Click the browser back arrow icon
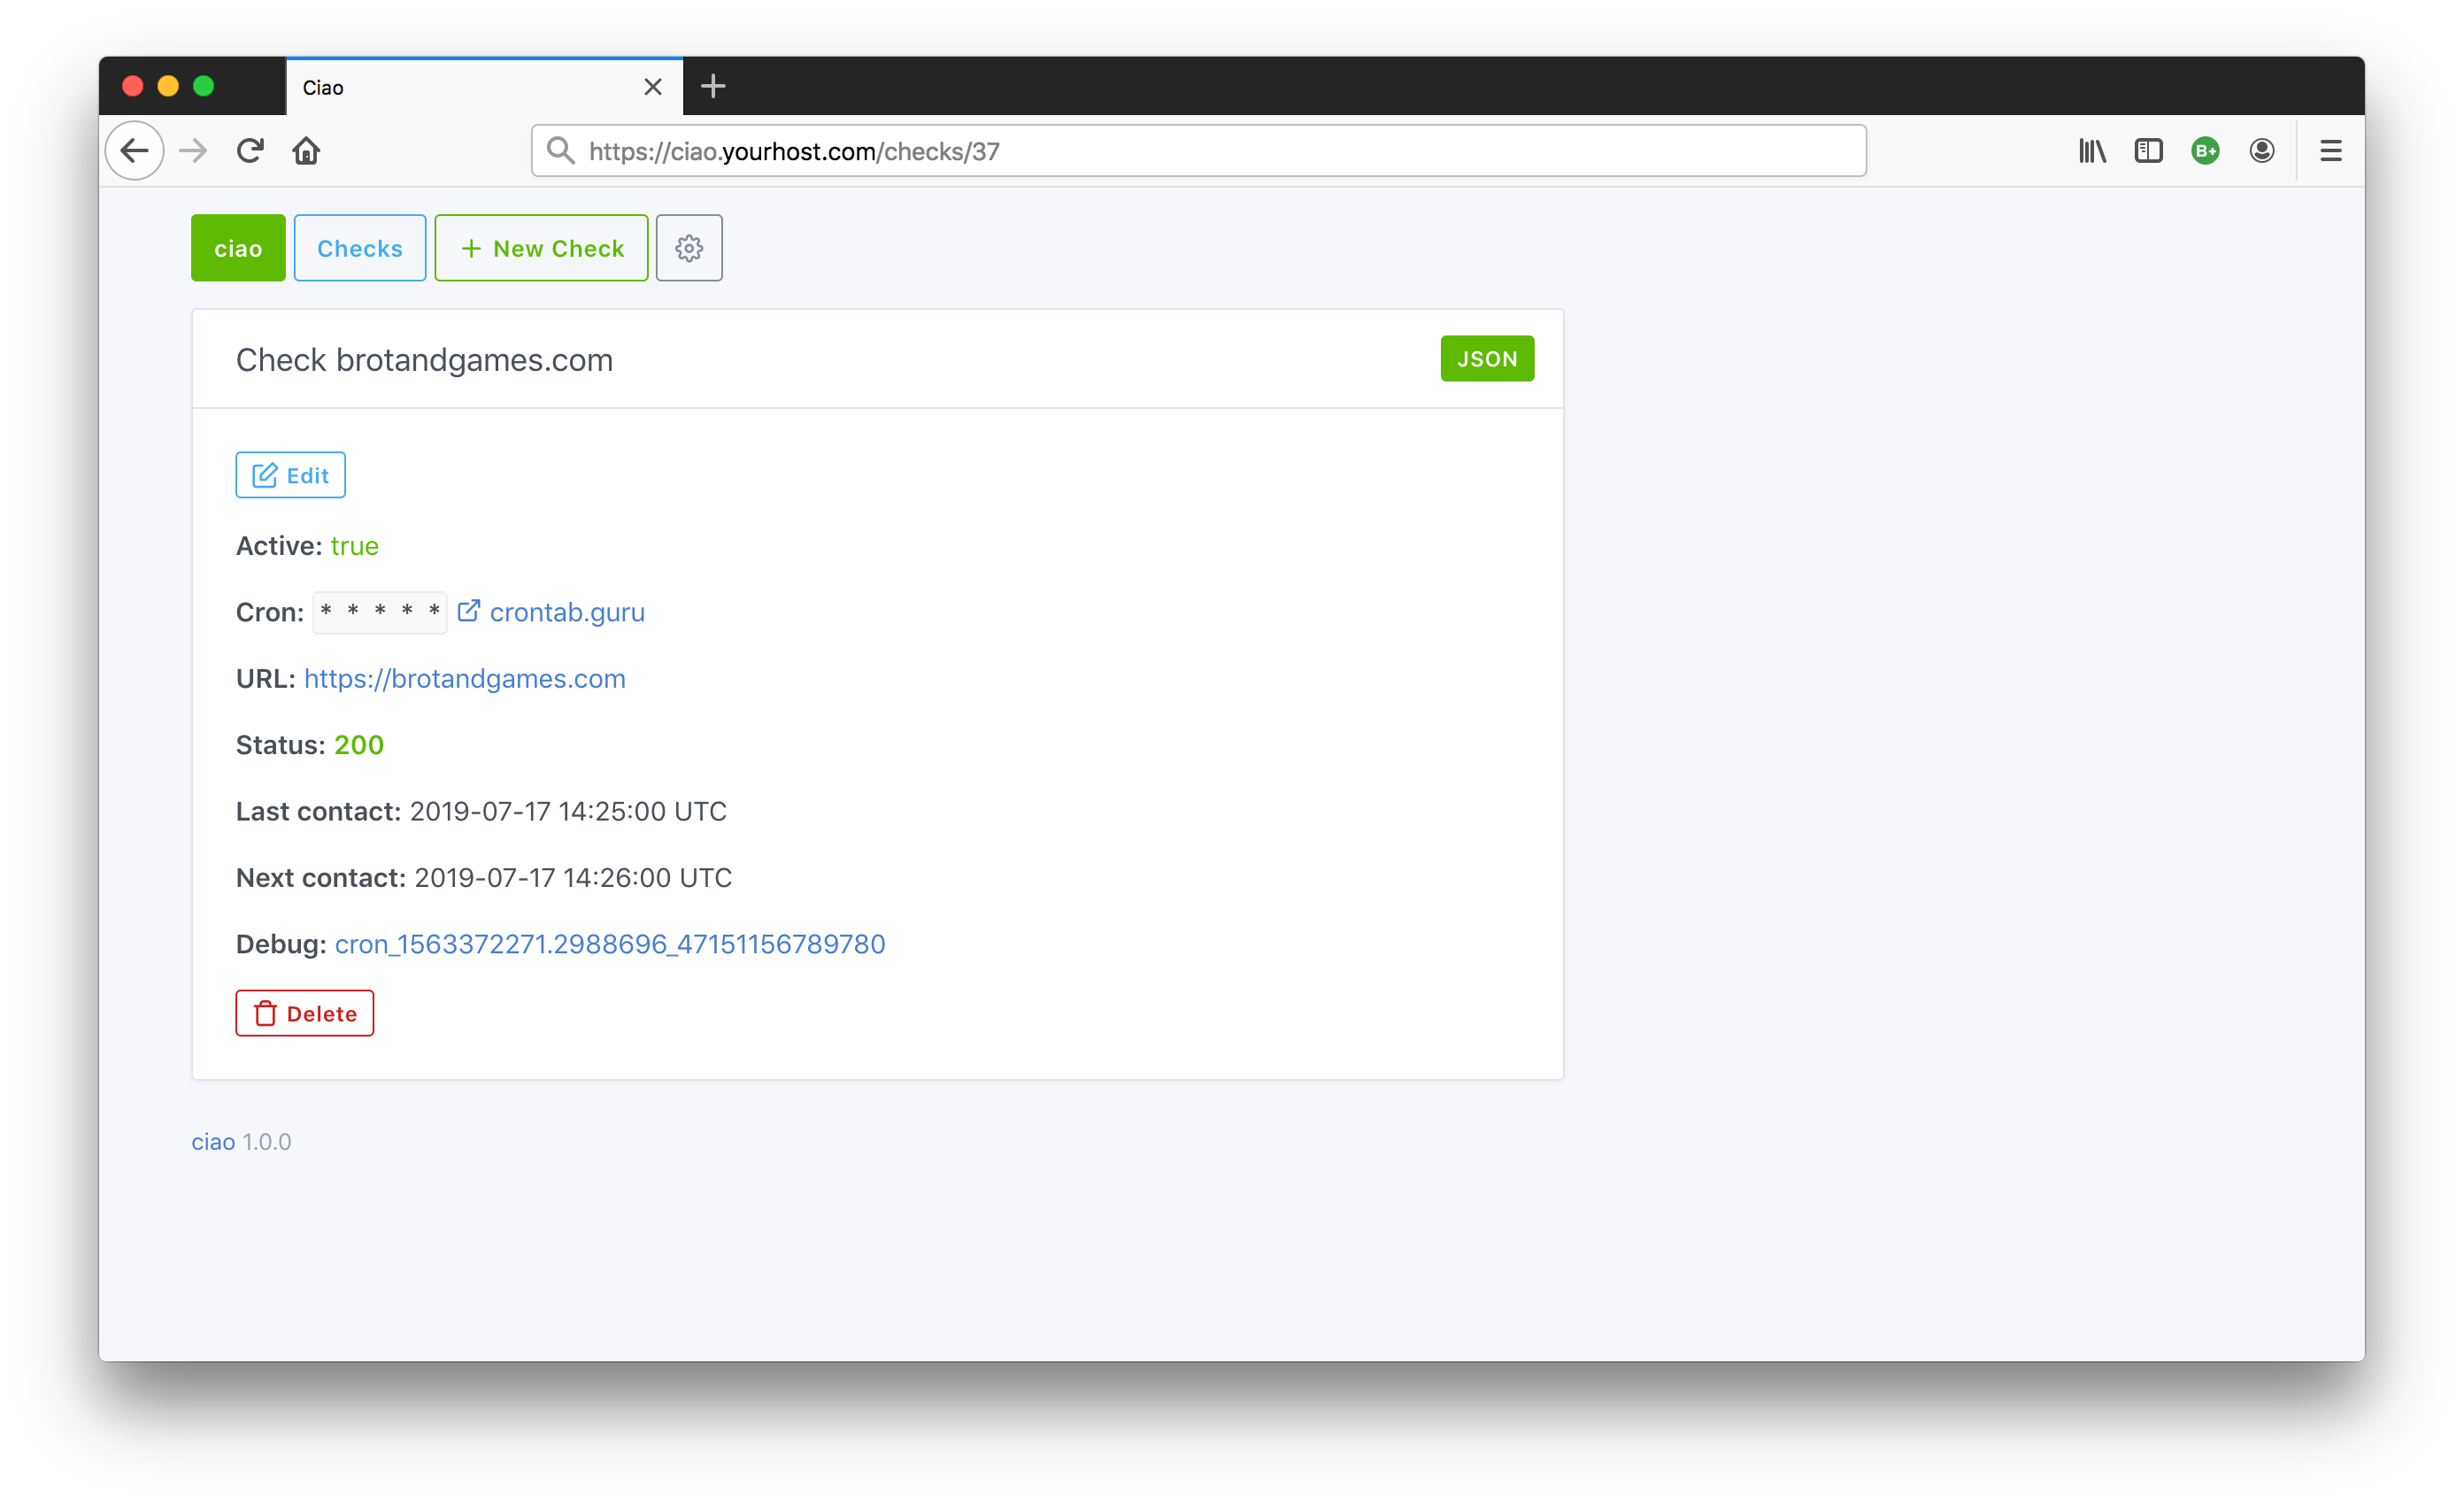2464x1503 pixels. (135, 150)
